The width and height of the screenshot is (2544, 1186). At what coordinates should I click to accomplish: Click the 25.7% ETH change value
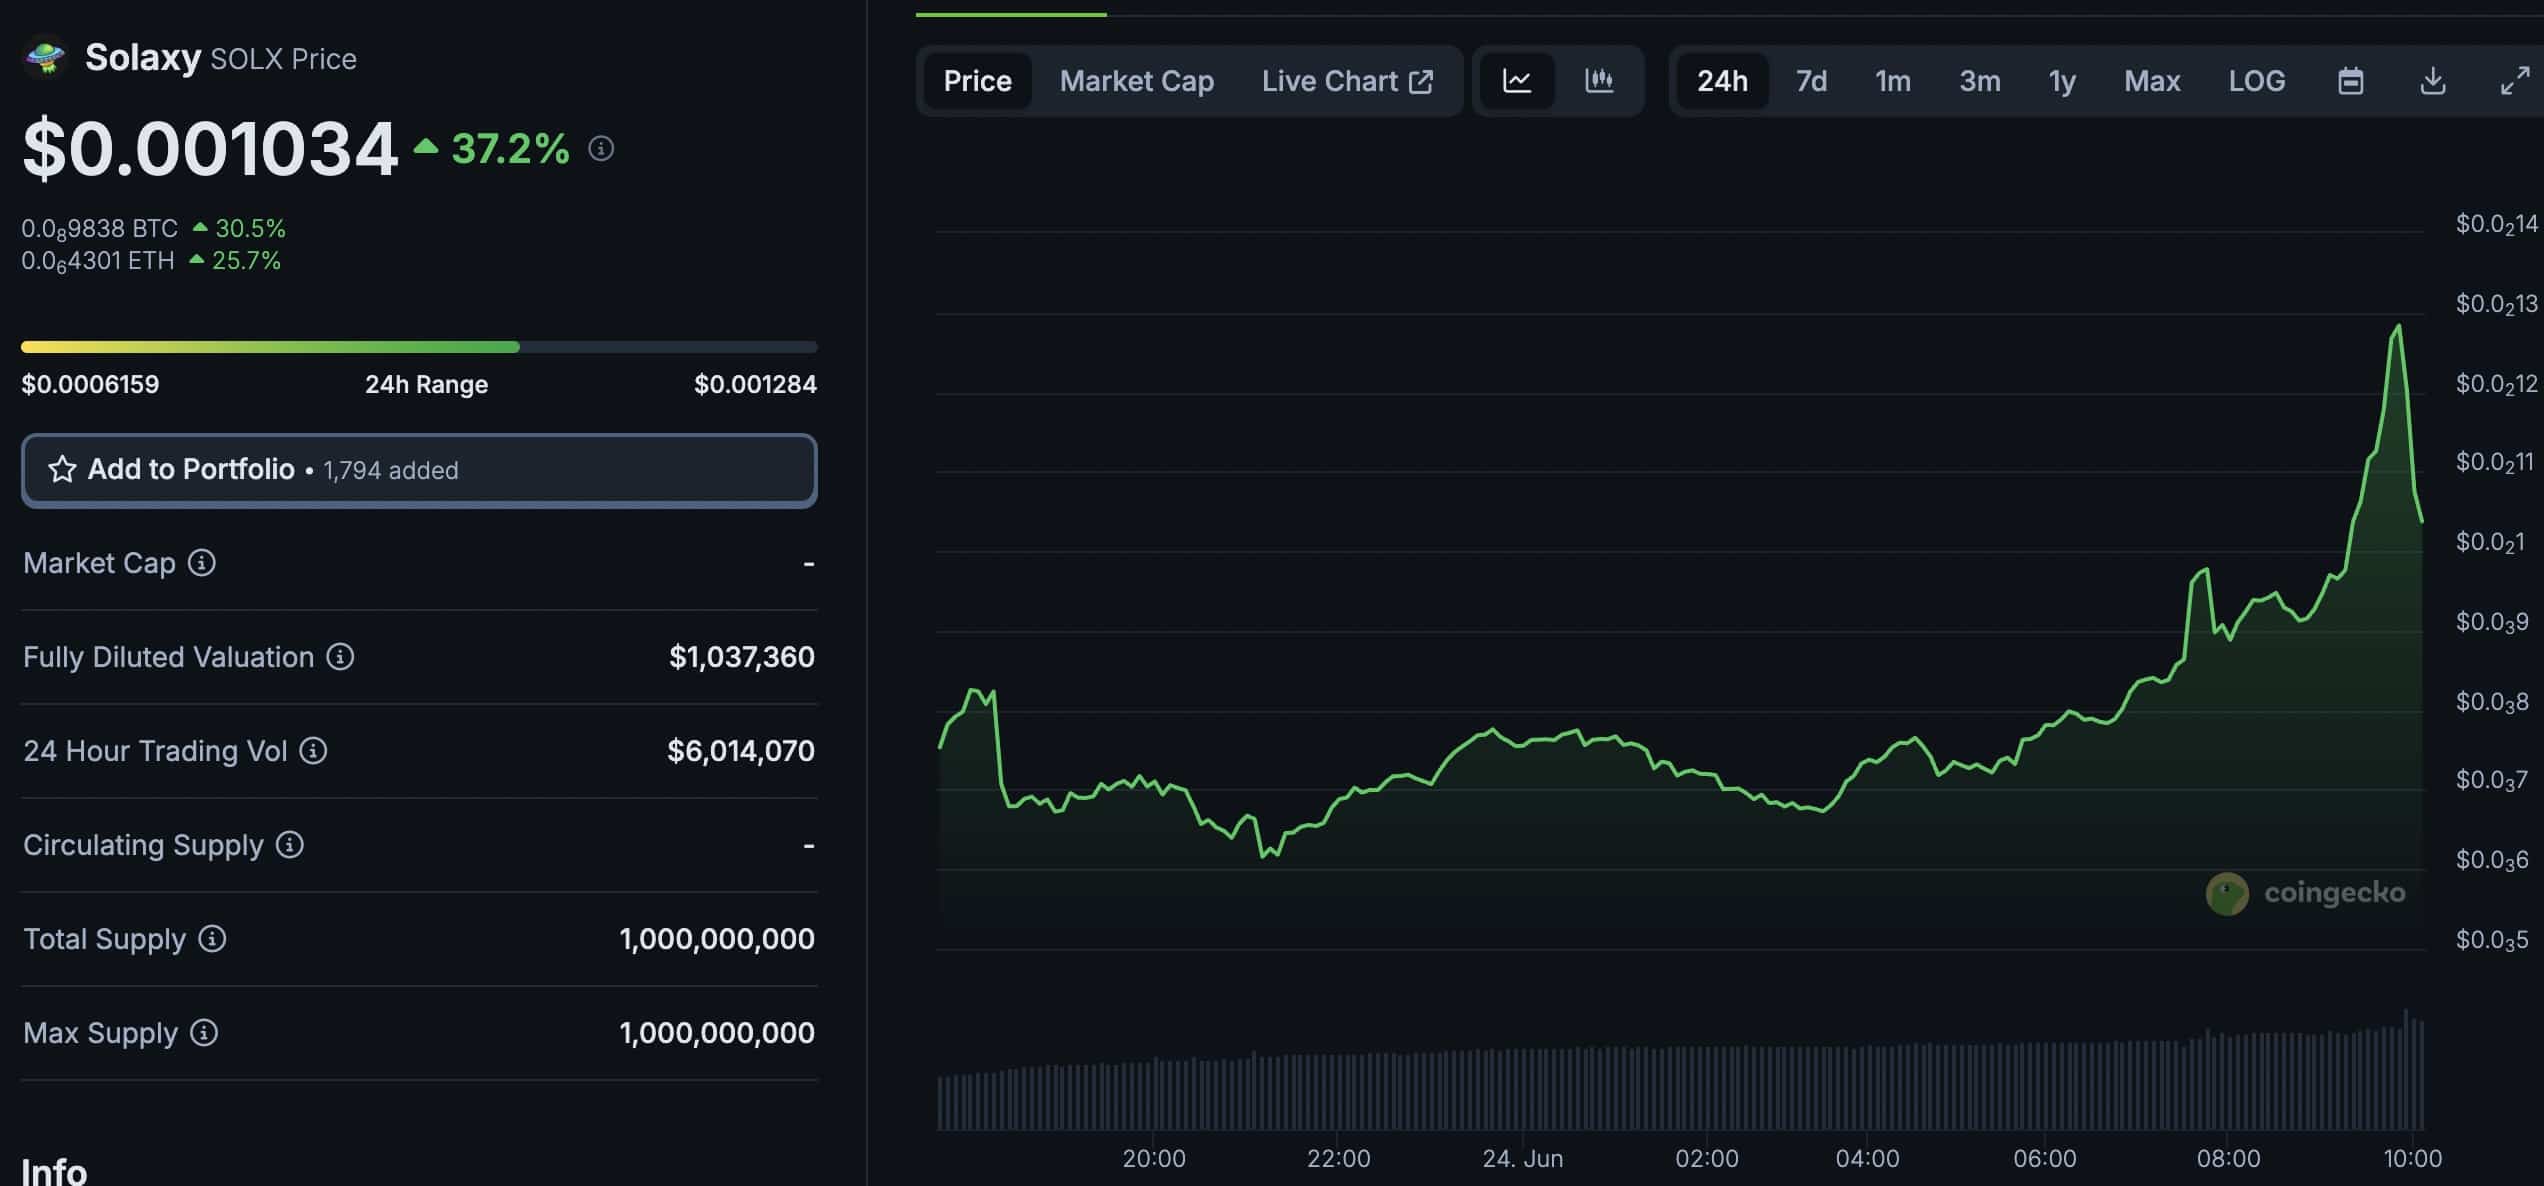tap(246, 261)
